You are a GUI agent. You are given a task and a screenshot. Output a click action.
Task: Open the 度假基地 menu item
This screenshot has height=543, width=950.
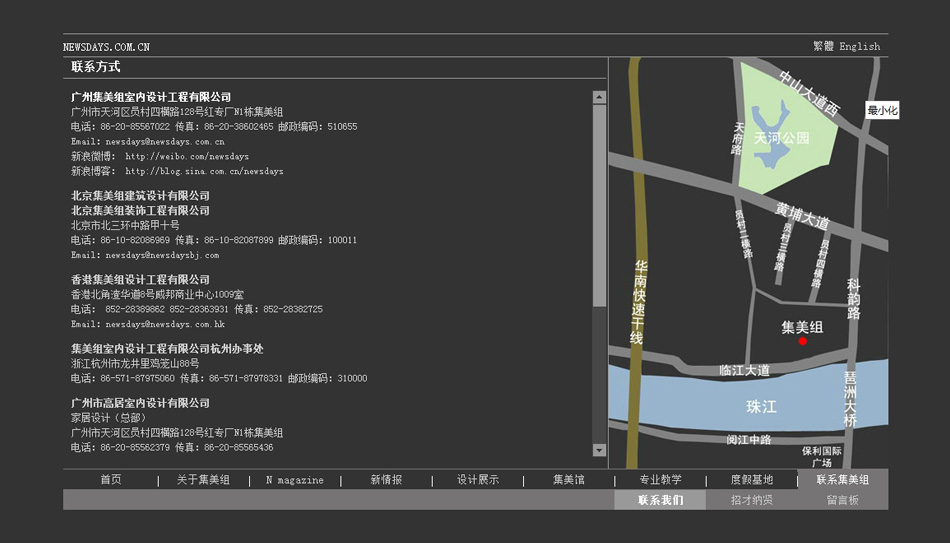pos(751,480)
